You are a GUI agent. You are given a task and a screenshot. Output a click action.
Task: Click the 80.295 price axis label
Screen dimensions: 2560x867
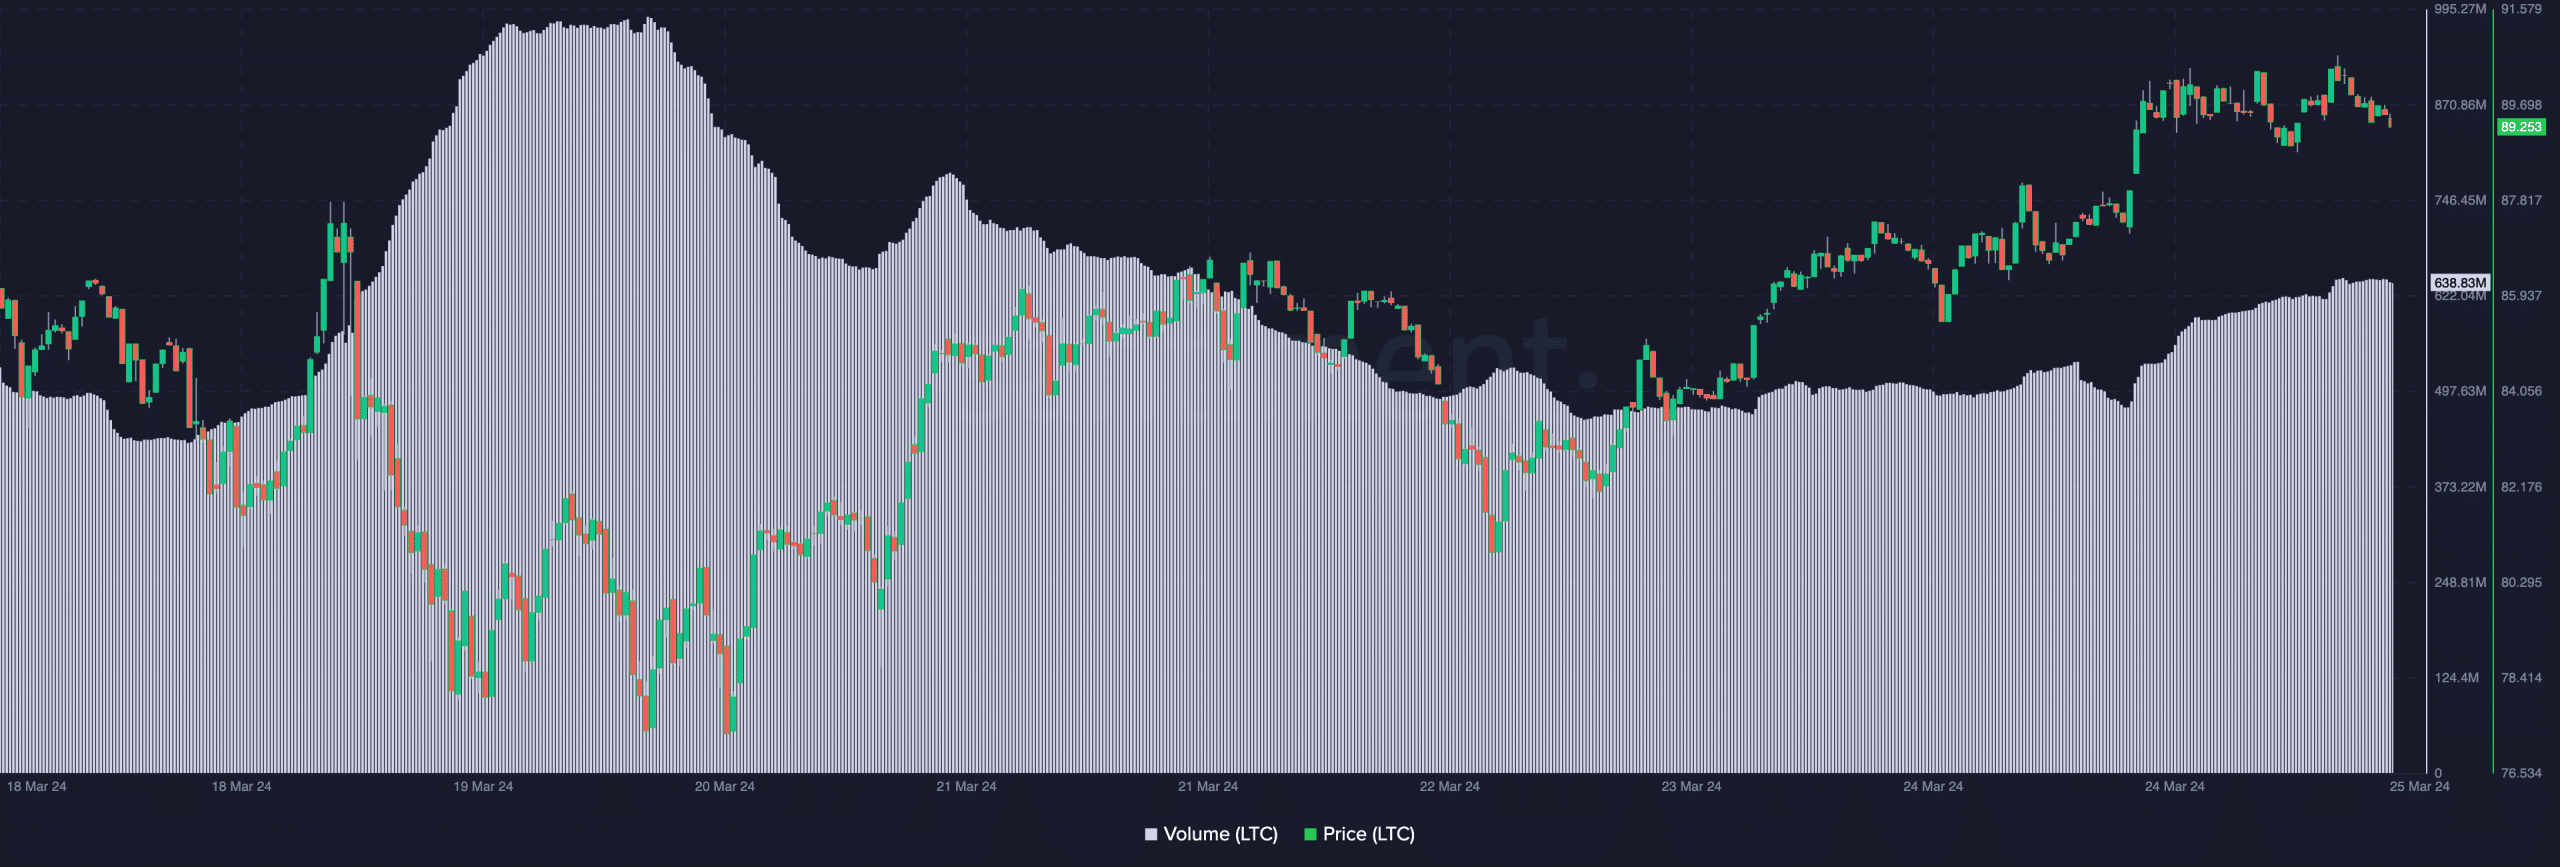[x=2521, y=582]
